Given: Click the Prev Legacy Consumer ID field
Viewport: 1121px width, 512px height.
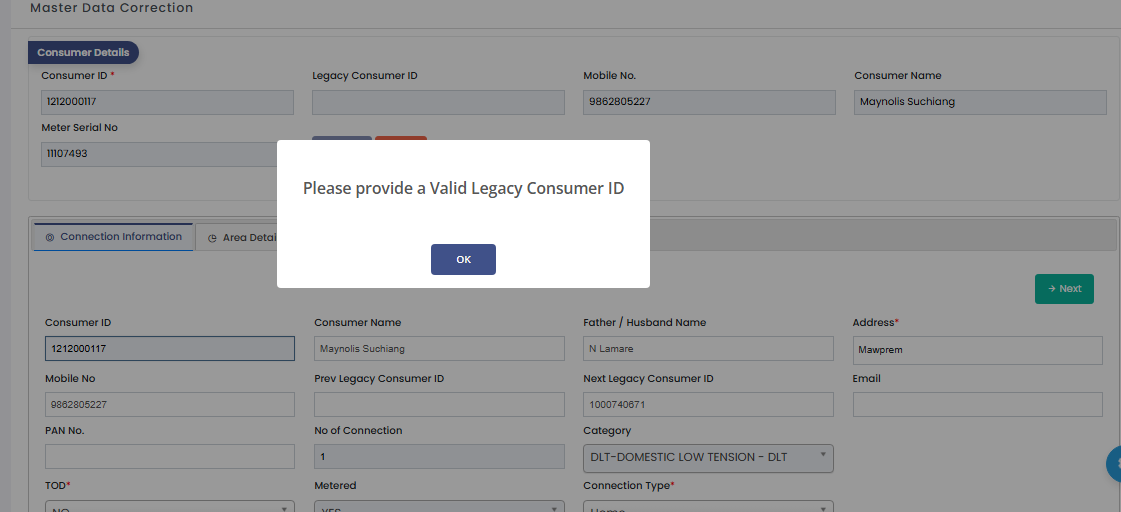Looking at the screenshot, I should pos(439,404).
